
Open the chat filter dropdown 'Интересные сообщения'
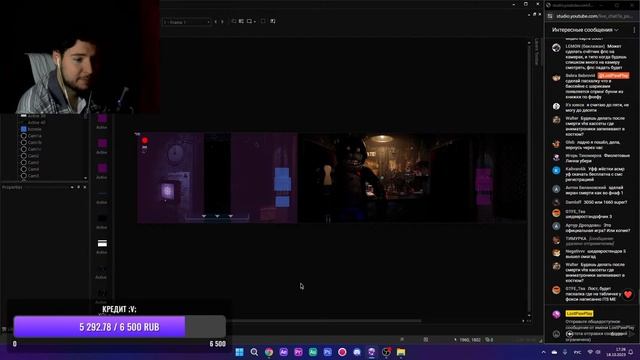(x=585, y=30)
